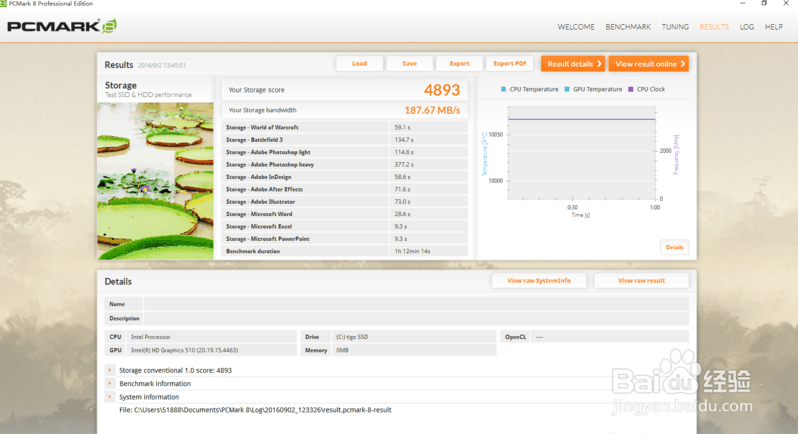Click the water lily storage thumbnail
The image size is (798, 434).
pyautogui.click(x=155, y=181)
